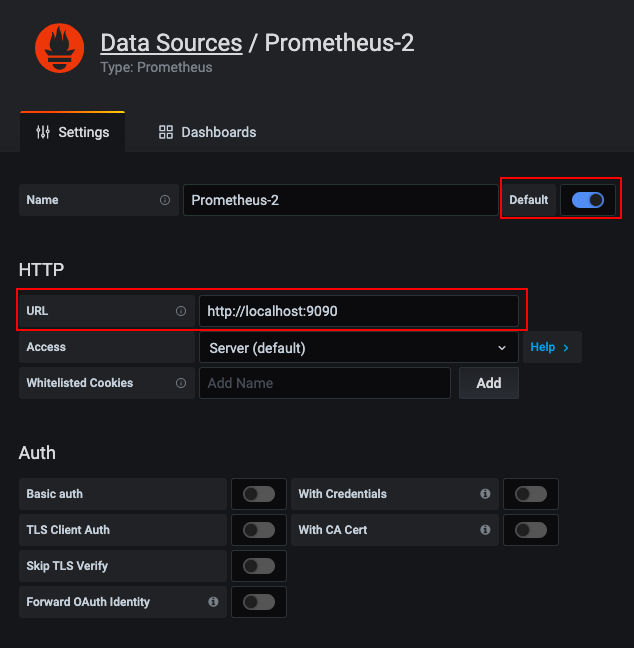The width and height of the screenshot is (634, 648).
Task: Click the Forward OAuth Identity info icon
Action: pos(213,602)
